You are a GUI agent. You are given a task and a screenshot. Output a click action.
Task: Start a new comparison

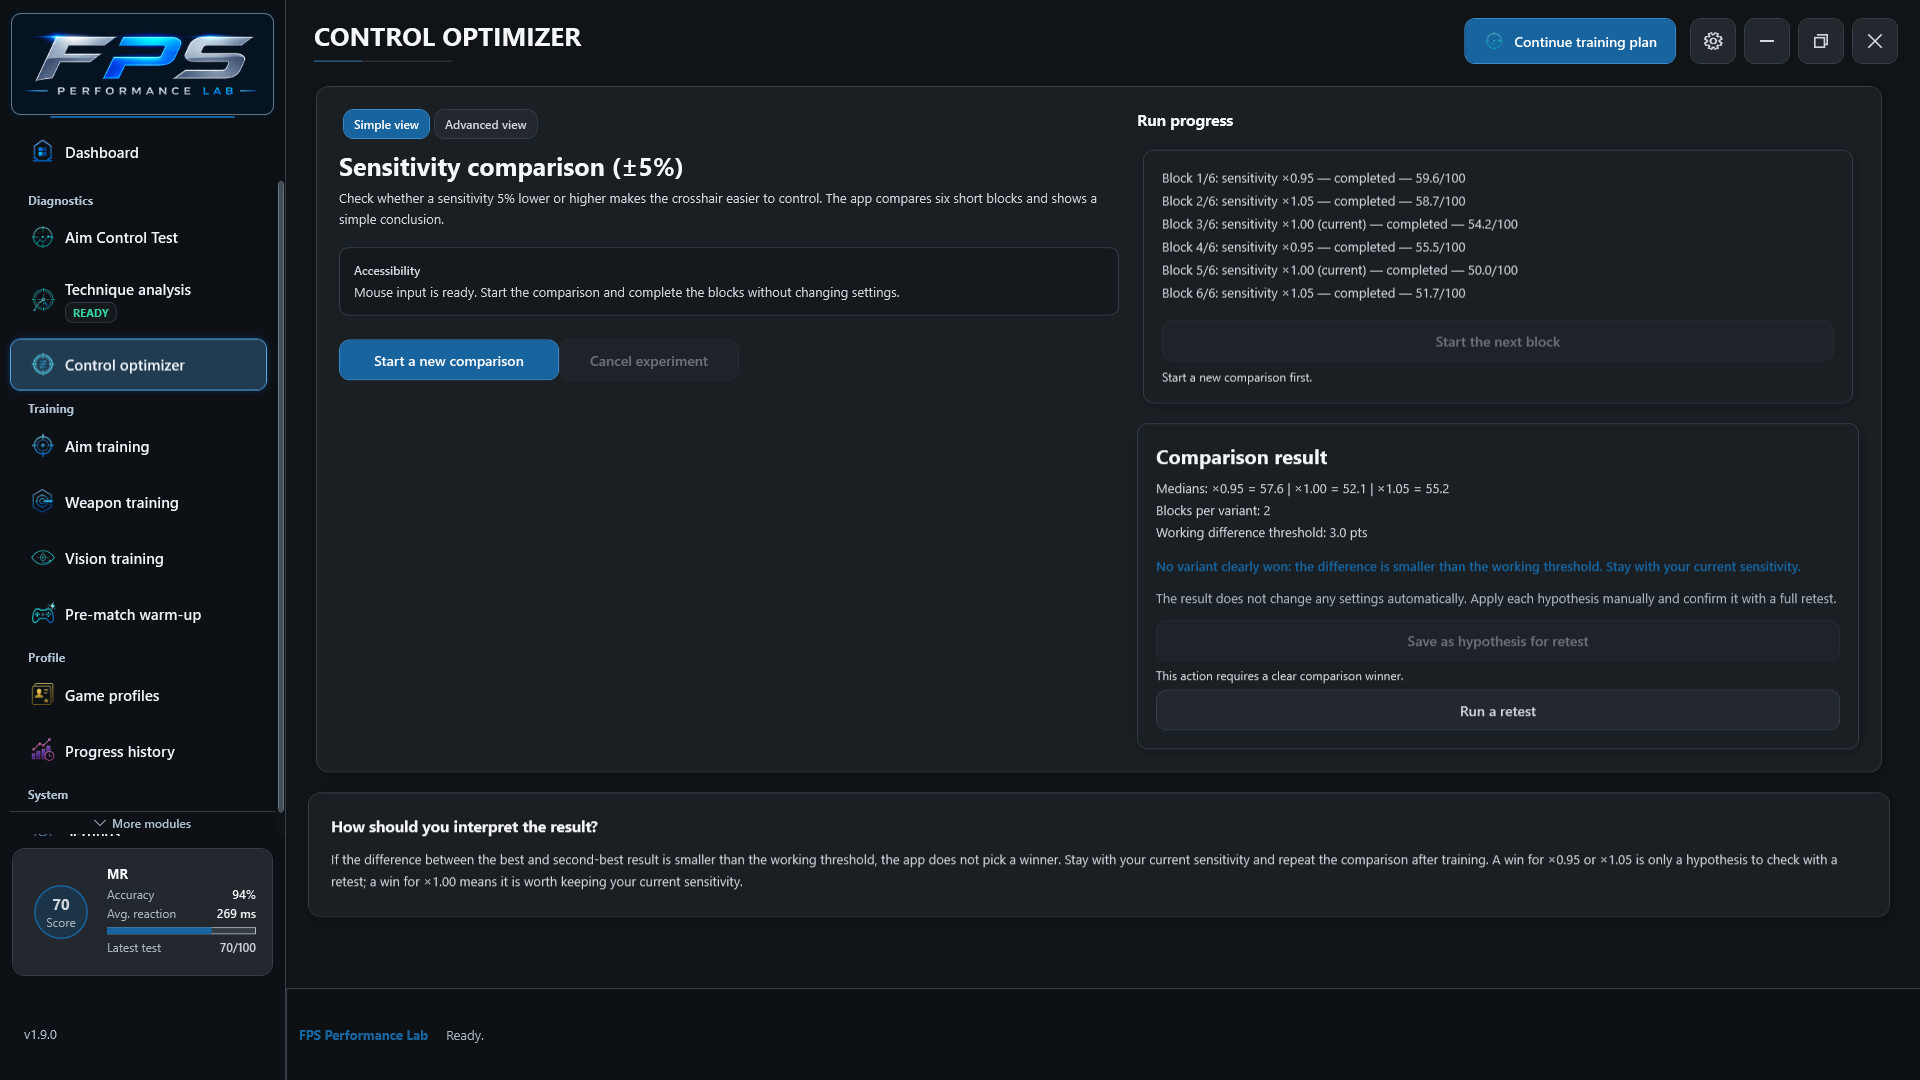click(x=448, y=360)
